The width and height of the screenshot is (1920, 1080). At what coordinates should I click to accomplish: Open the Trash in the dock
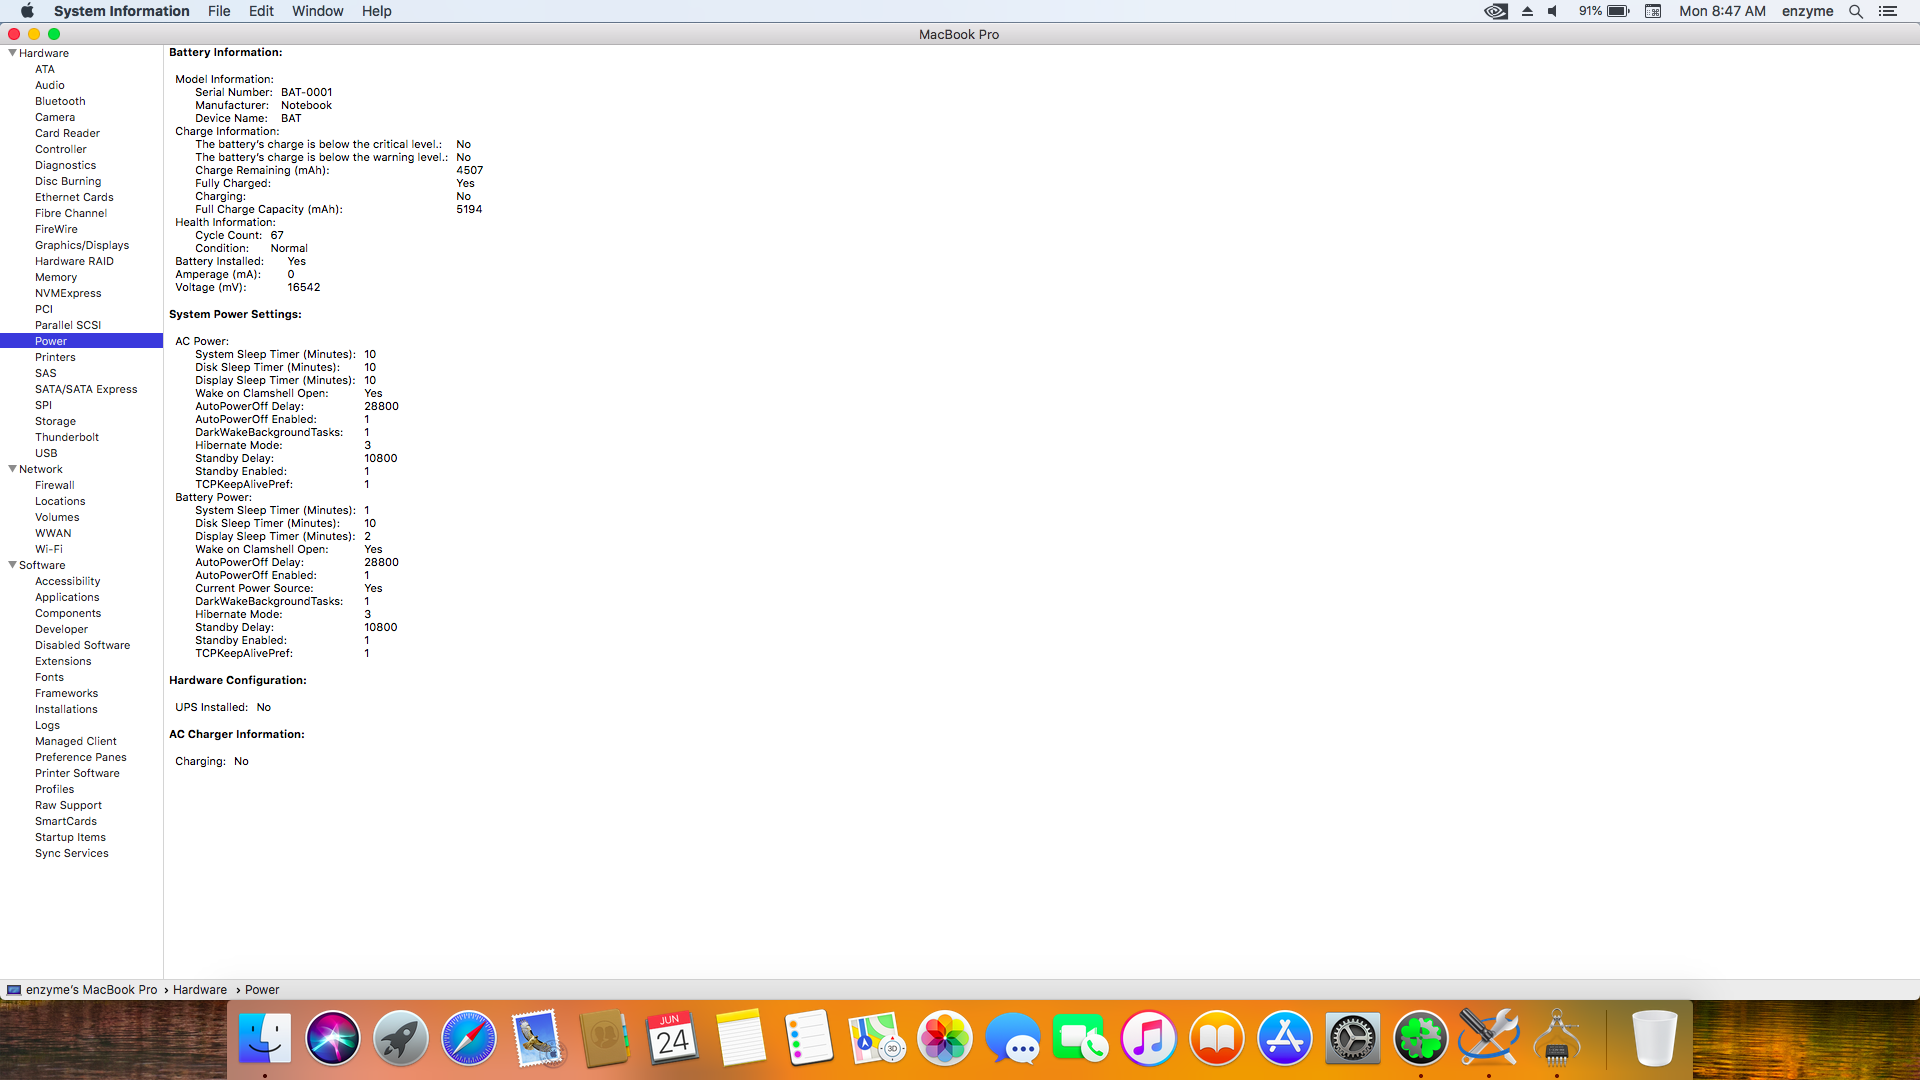click(x=1654, y=1039)
